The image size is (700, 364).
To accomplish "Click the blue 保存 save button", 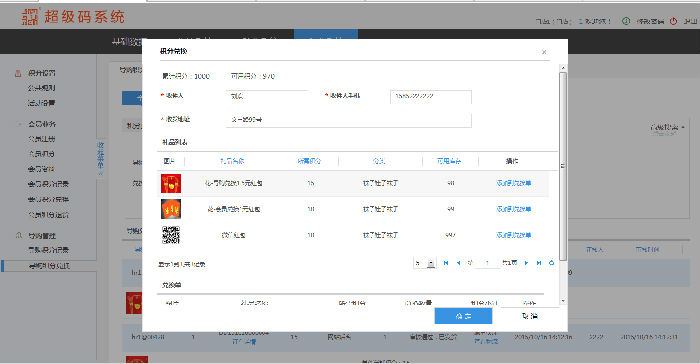I will 463,316.
